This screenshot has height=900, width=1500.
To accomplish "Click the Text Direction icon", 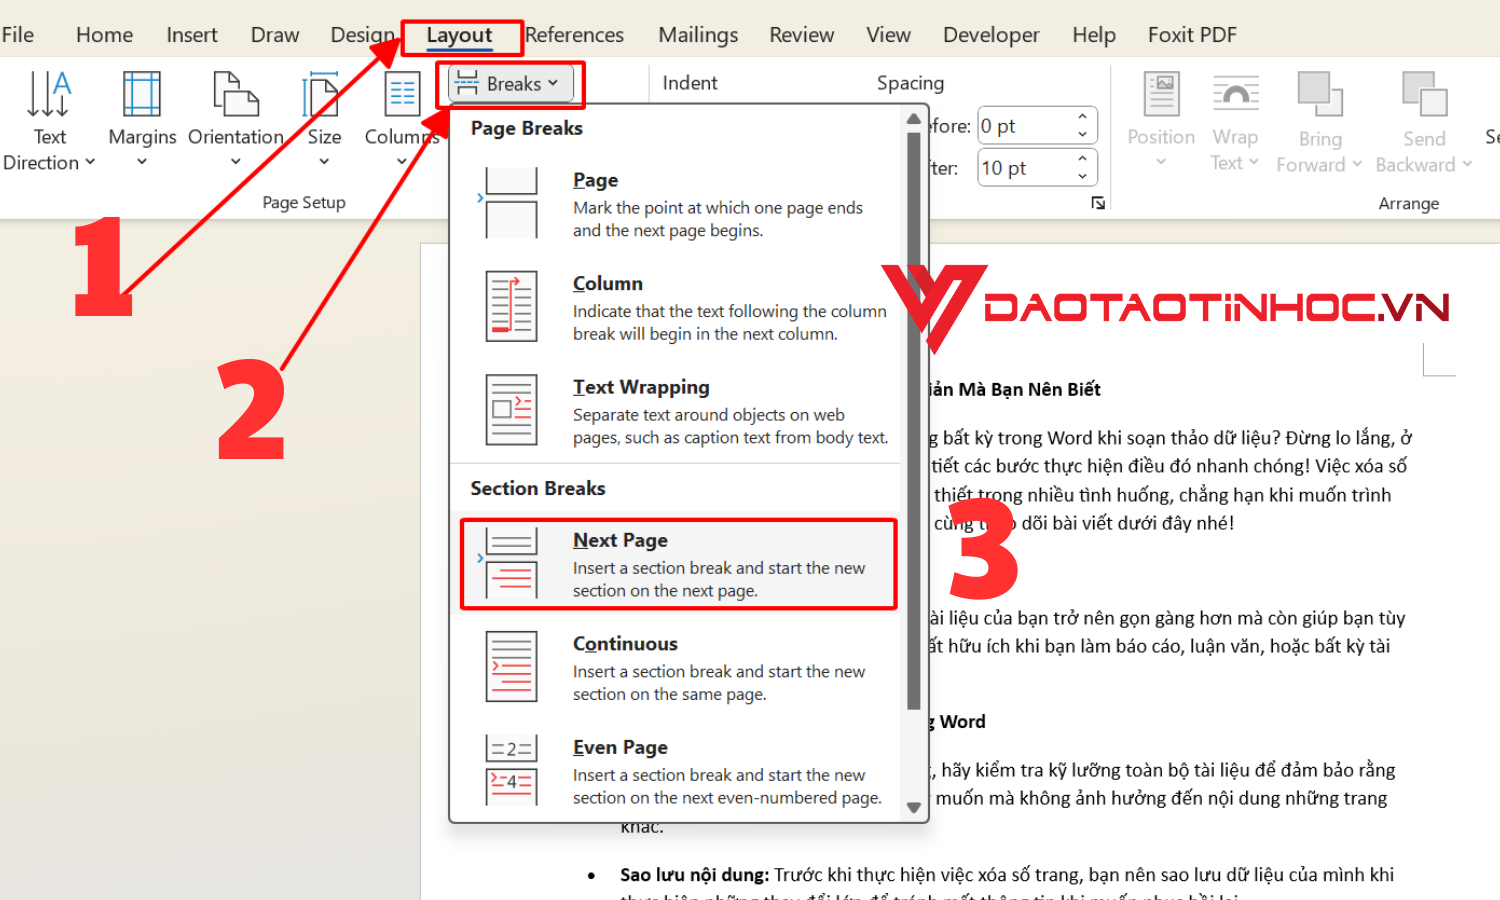I will click(48, 96).
